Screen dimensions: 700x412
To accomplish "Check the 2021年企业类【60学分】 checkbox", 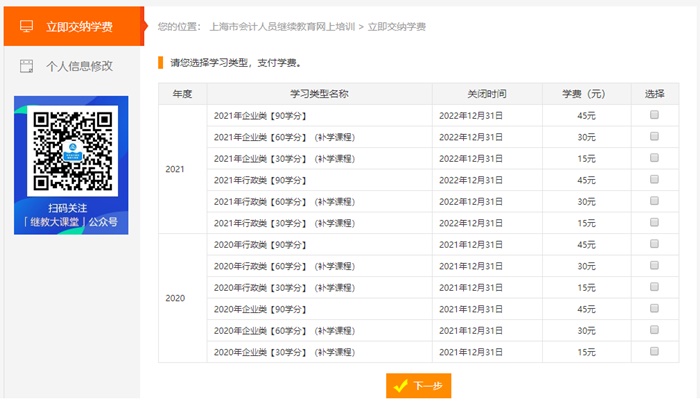I will click(x=654, y=136).
